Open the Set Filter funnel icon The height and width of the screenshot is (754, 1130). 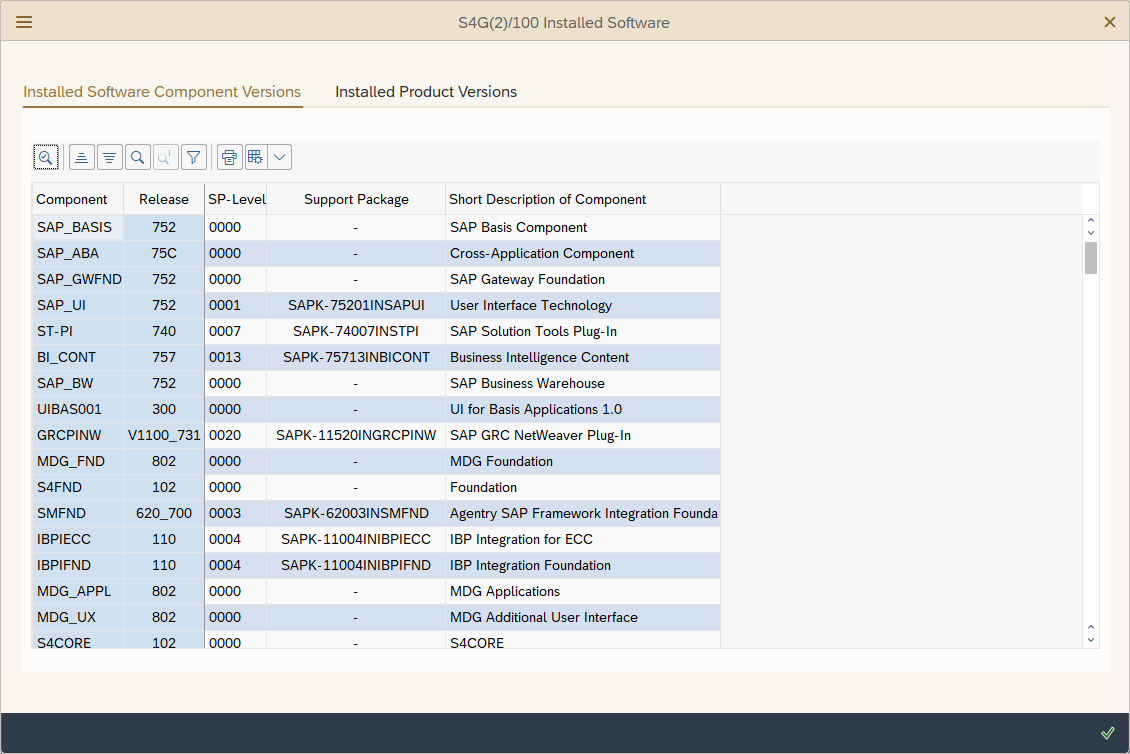[x=194, y=157]
